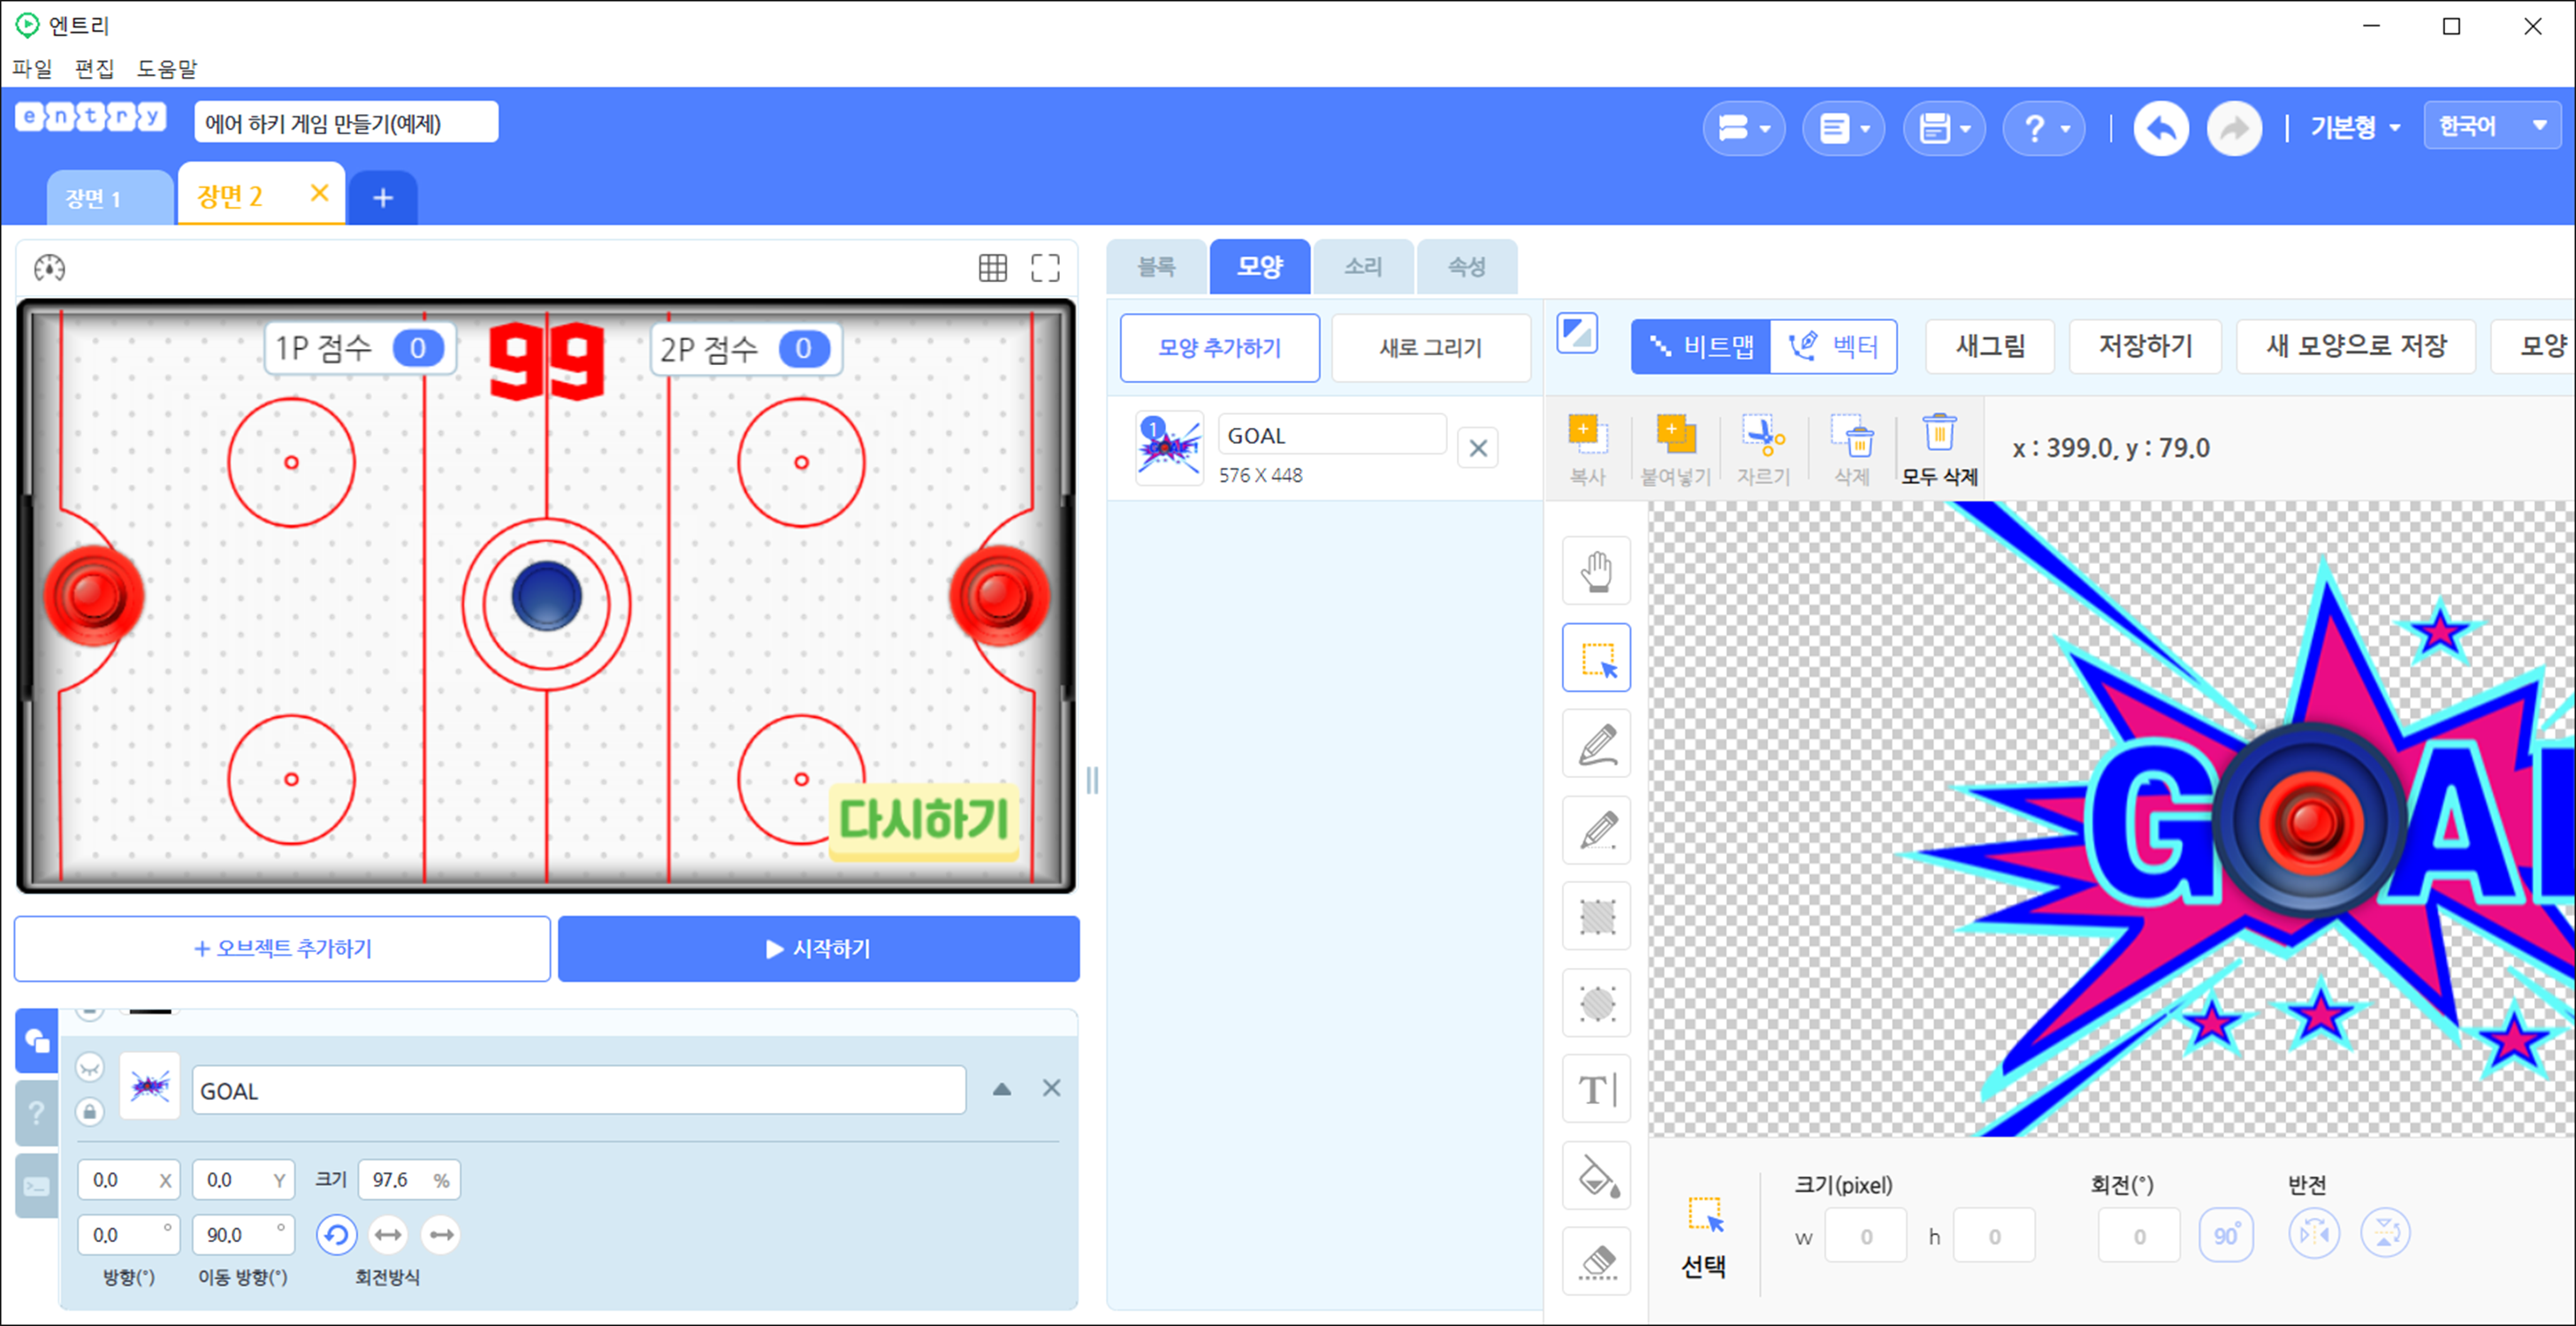Toggle visibility of GOAL object
The width and height of the screenshot is (2576, 1326).
tap(90, 1067)
